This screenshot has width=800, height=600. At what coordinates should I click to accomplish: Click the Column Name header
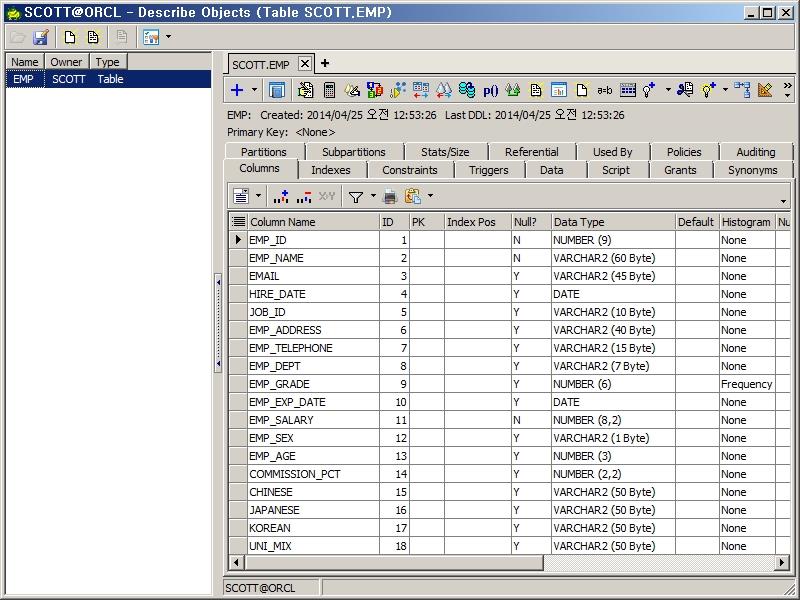[312, 222]
